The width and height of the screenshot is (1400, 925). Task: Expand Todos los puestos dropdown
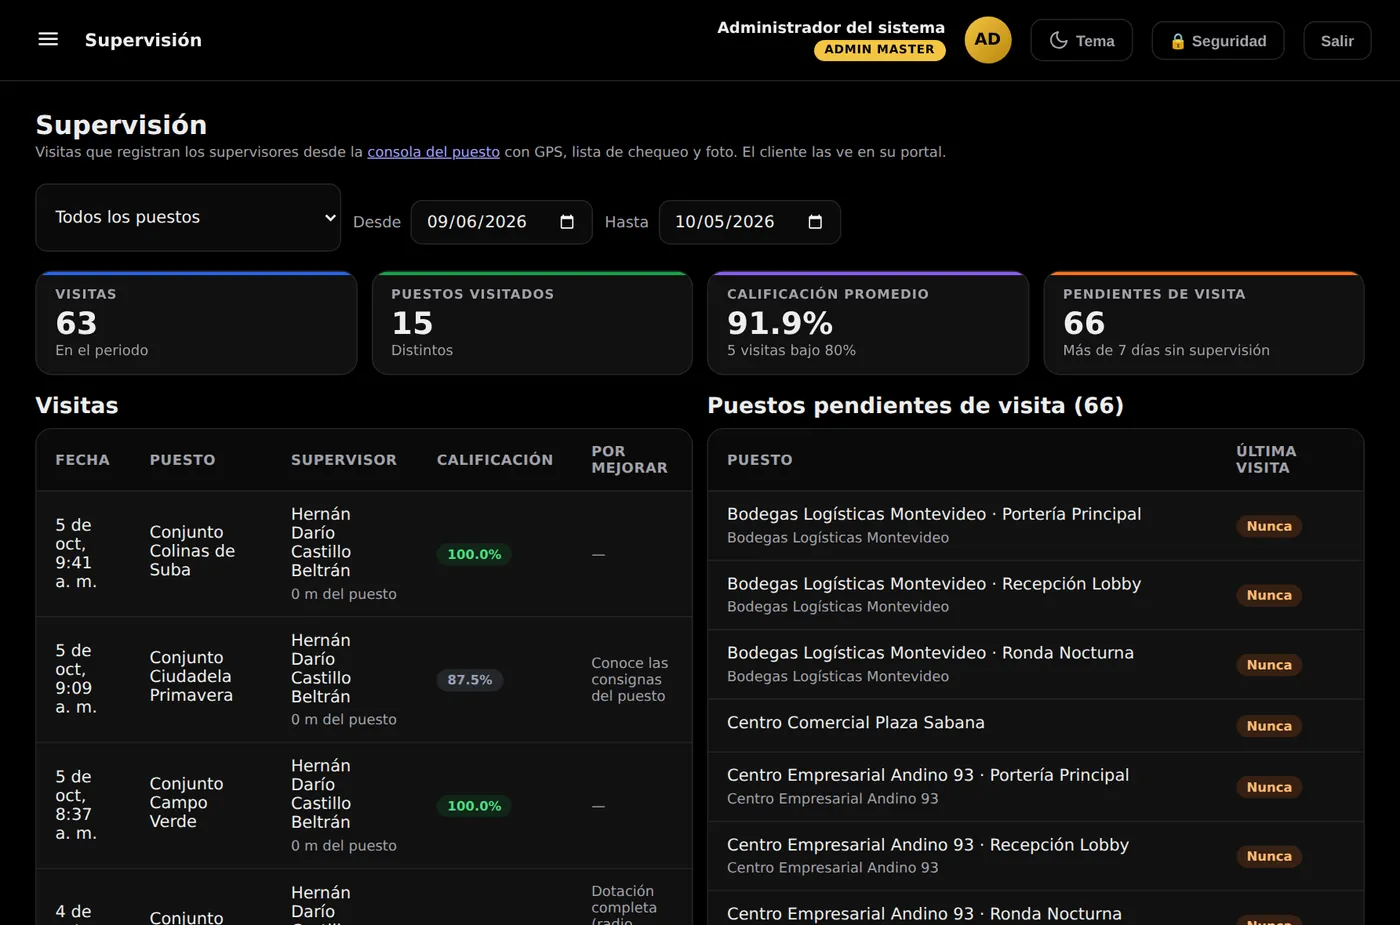tap(188, 217)
